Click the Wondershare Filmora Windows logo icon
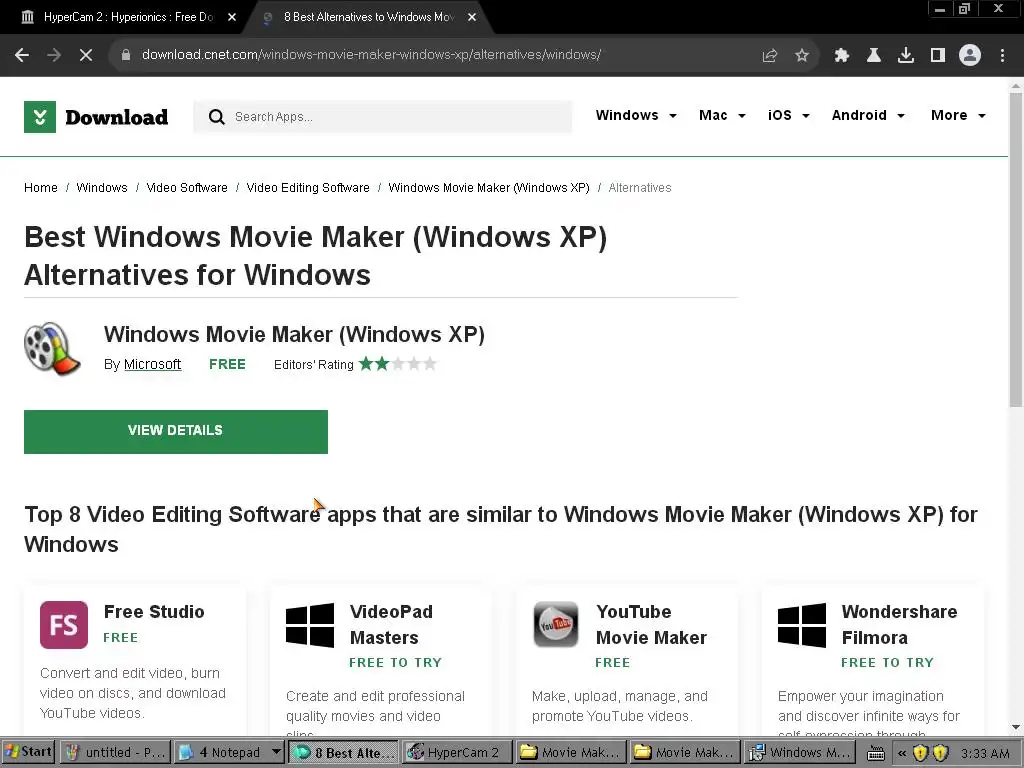 802,625
